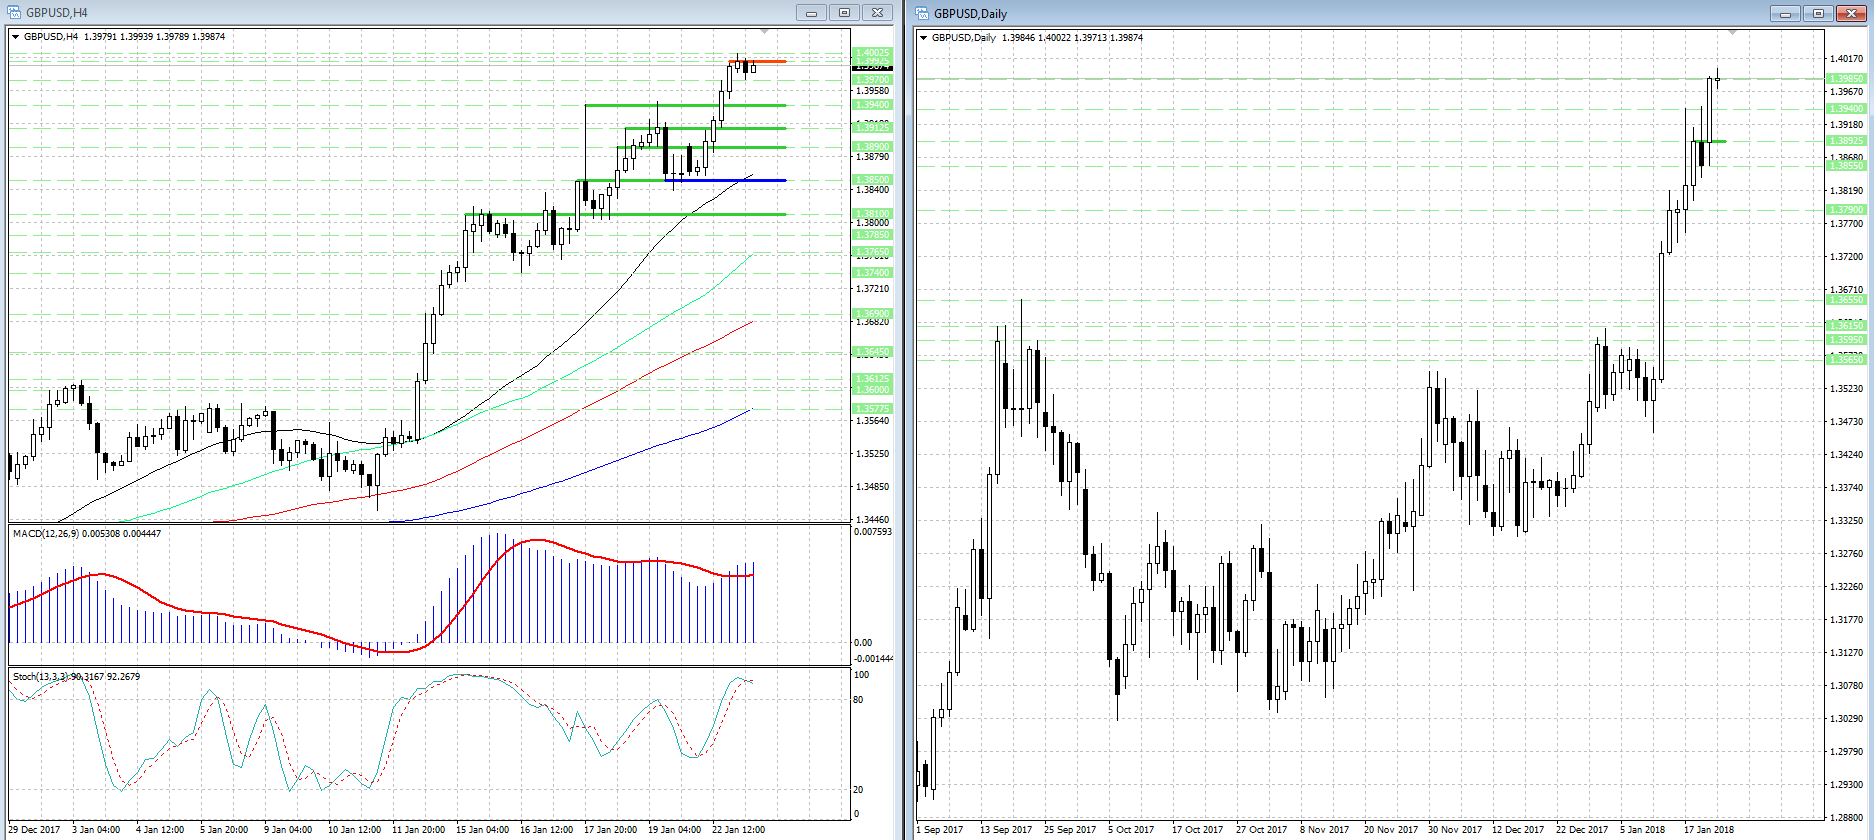The width and height of the screenshot is (1874, 840).
Task: Click the 1 Sep 2017 date label
Action: (x=940, y=830)
